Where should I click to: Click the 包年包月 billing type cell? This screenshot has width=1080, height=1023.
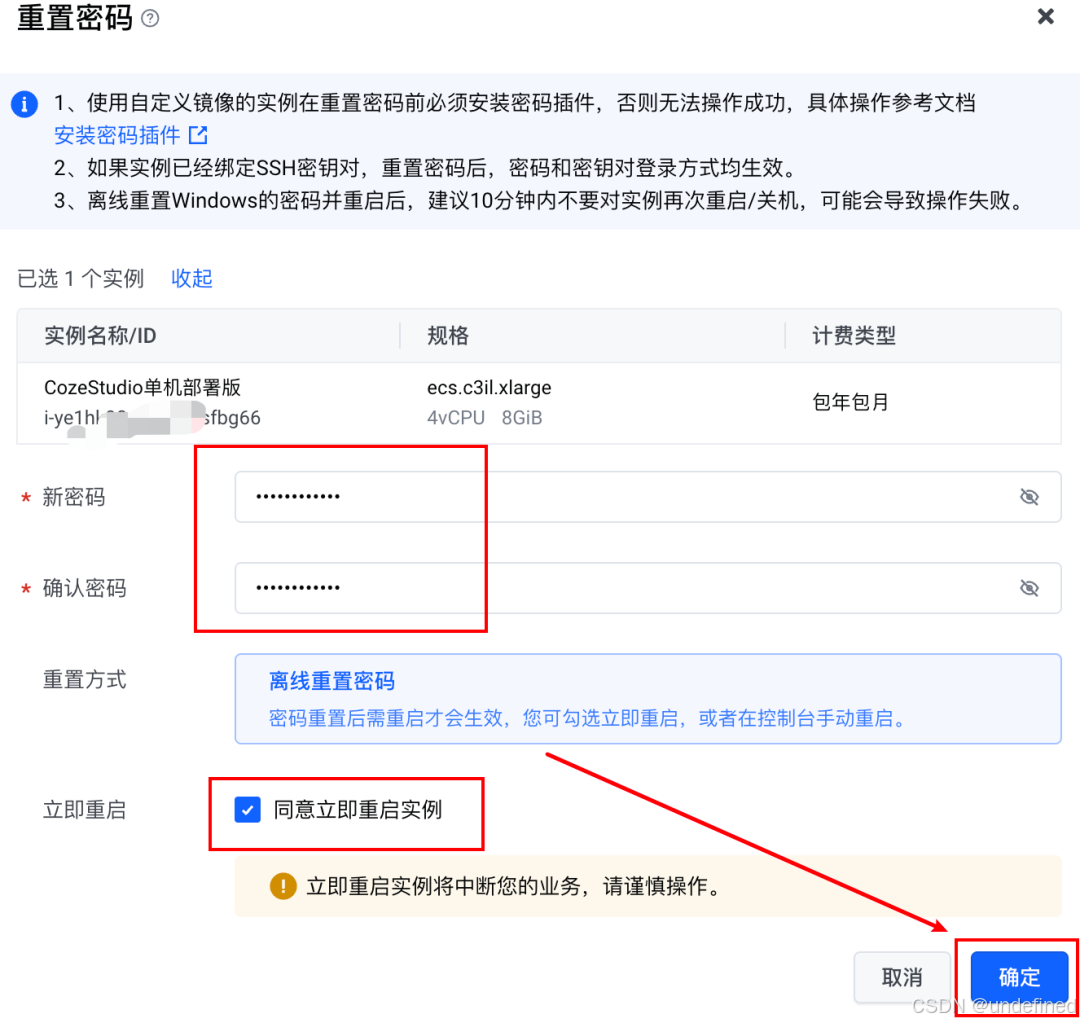pos(851,402)
